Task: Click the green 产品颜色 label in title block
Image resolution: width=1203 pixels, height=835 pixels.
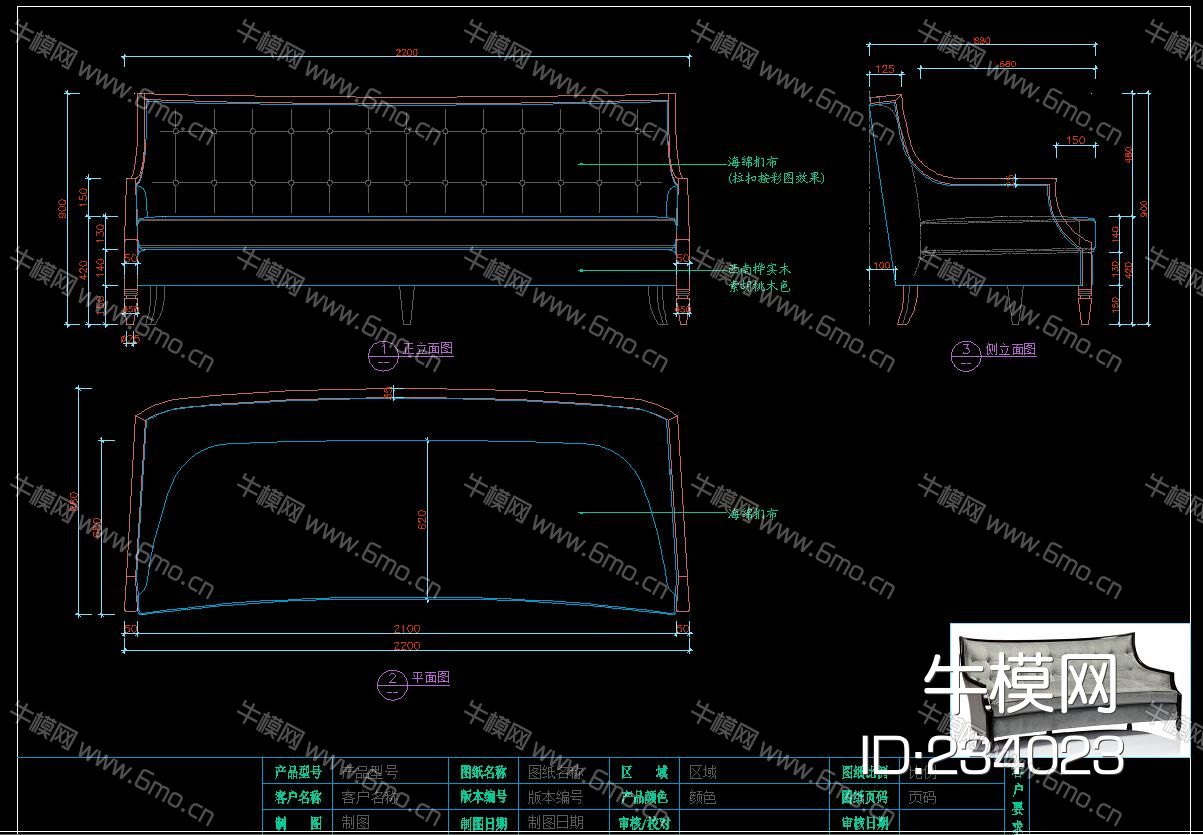Action: click(x=643, y=798)
